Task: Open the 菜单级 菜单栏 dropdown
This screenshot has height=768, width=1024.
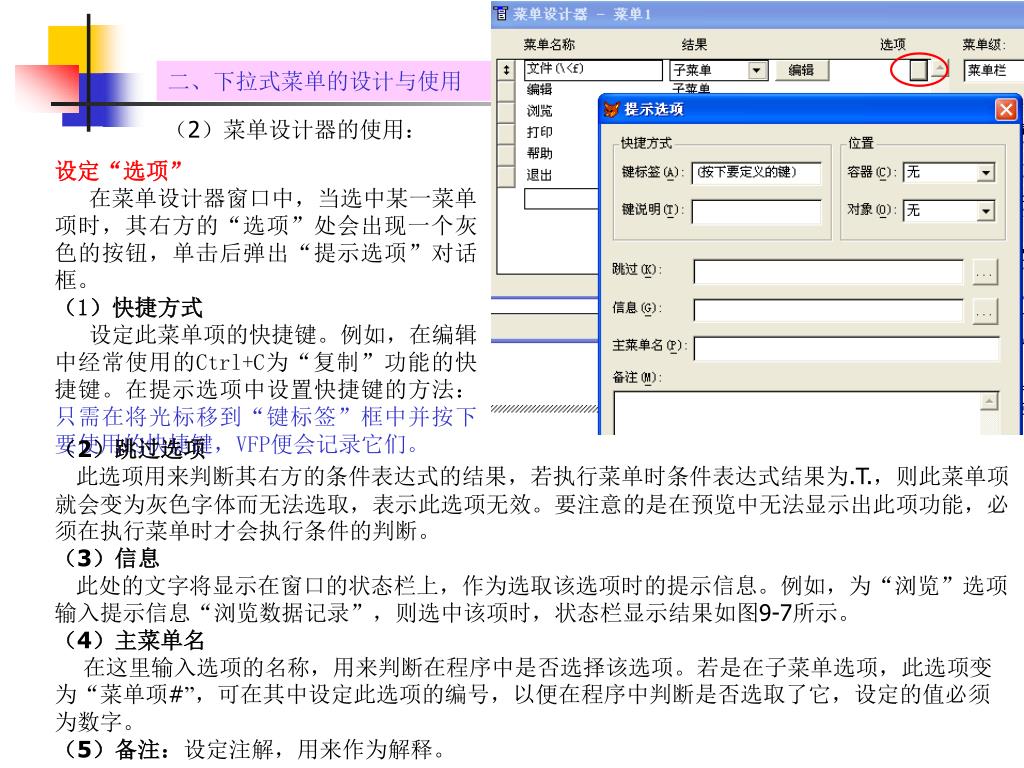Action: coord(993,70)
